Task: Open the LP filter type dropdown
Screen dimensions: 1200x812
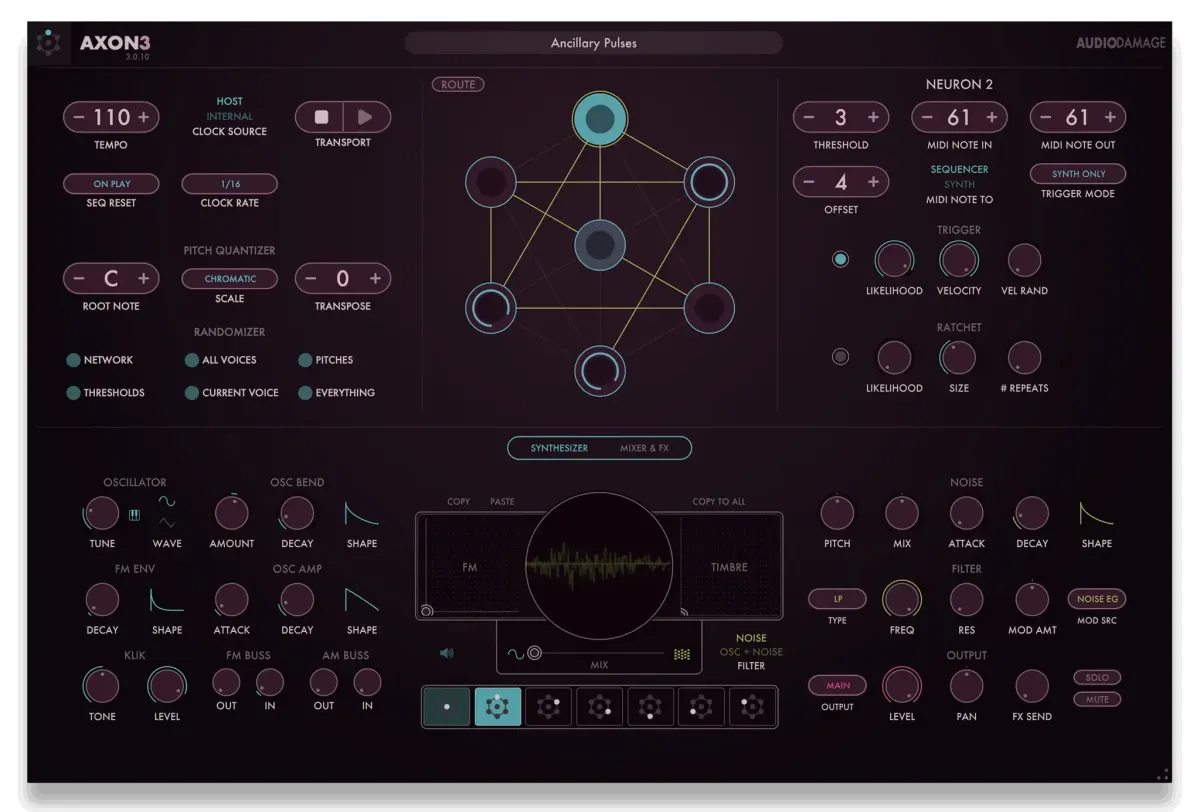Action: pos(837,599)
